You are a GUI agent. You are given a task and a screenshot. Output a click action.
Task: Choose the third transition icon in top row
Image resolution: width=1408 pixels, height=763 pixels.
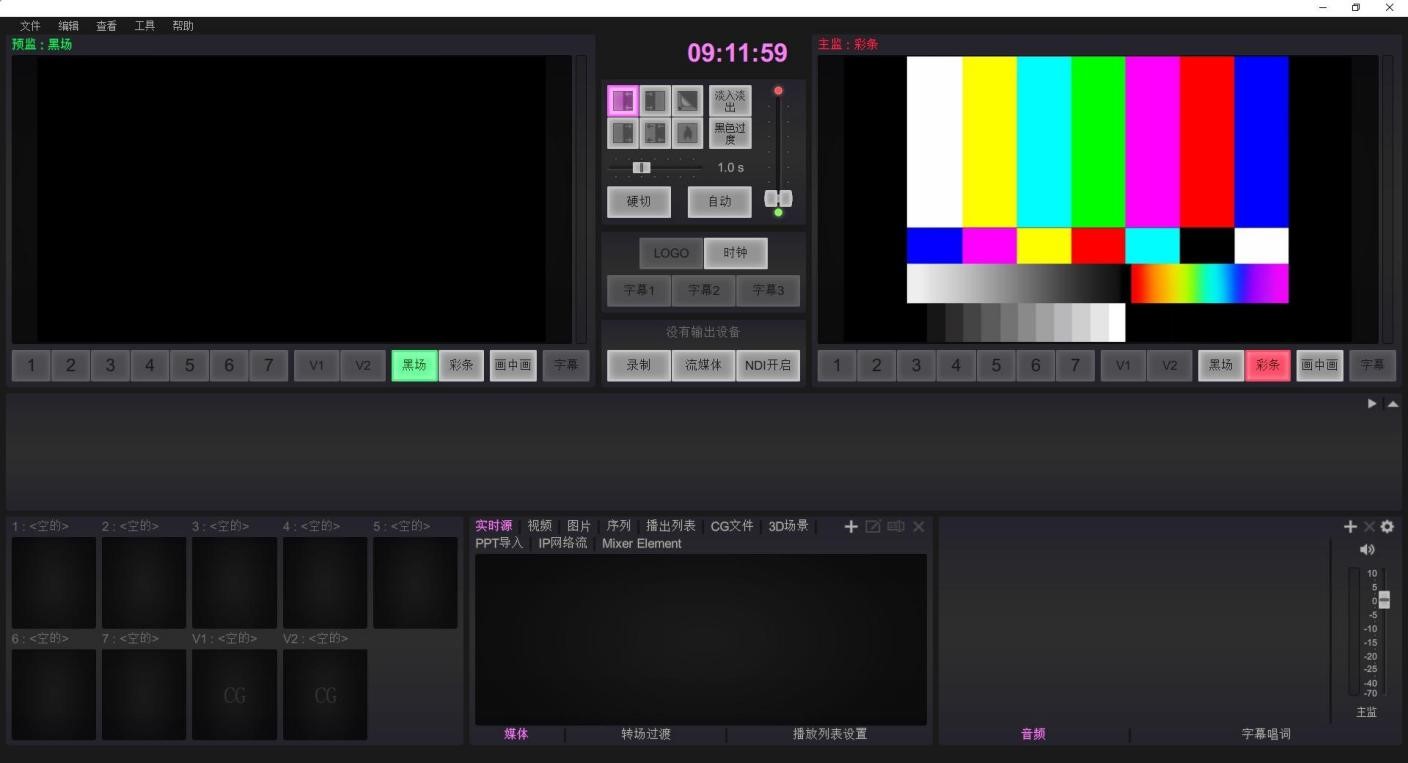point(687,101)
